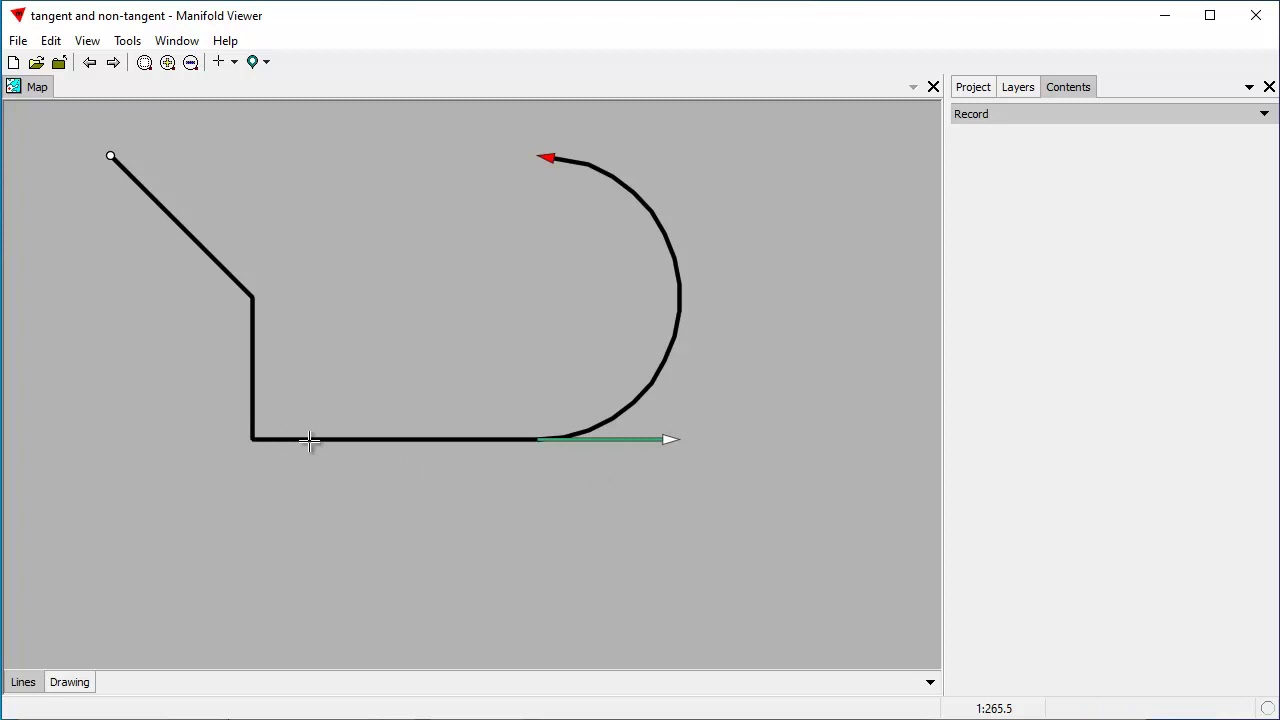Click the white circle vertex at line start

pyautogui.click(x=111, y=156)
